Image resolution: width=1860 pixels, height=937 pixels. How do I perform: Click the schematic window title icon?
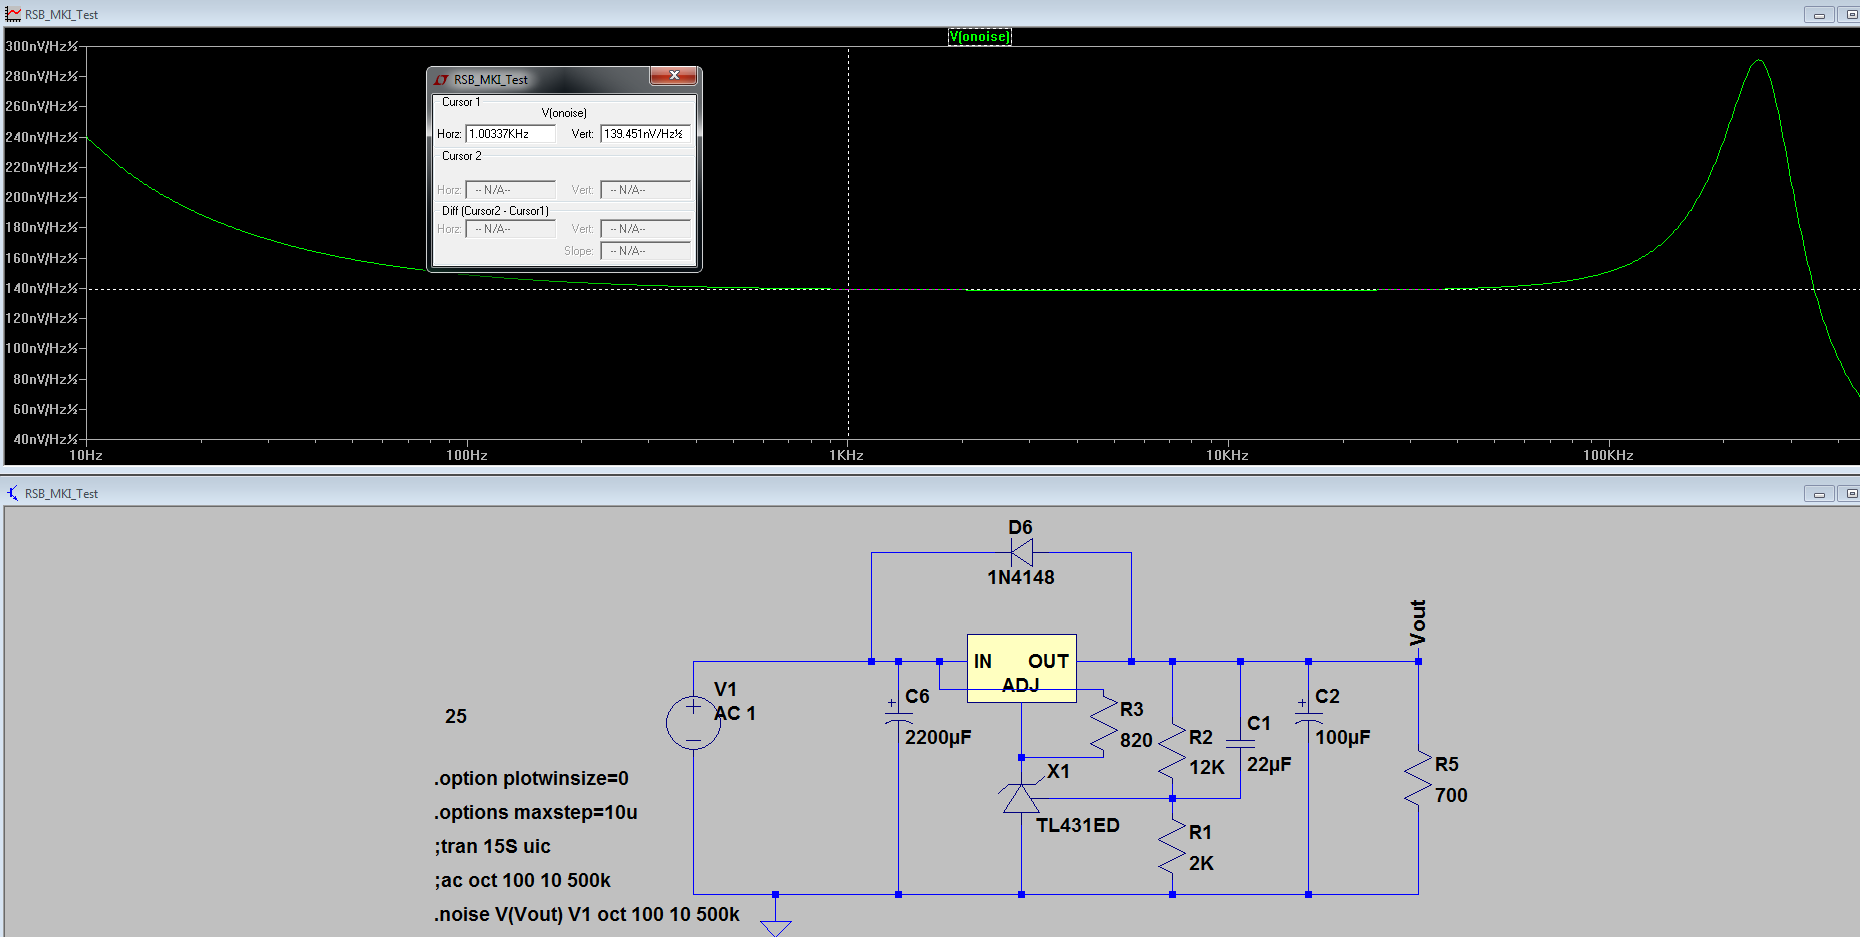pyautogui.click(x=13, y=493)
